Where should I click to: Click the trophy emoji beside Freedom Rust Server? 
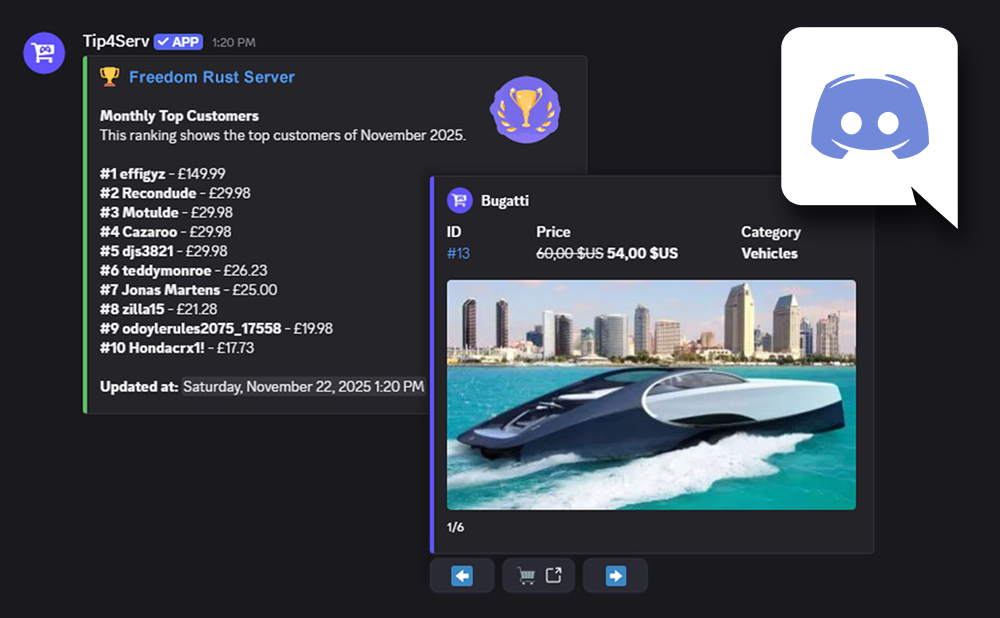click(109, 77)
